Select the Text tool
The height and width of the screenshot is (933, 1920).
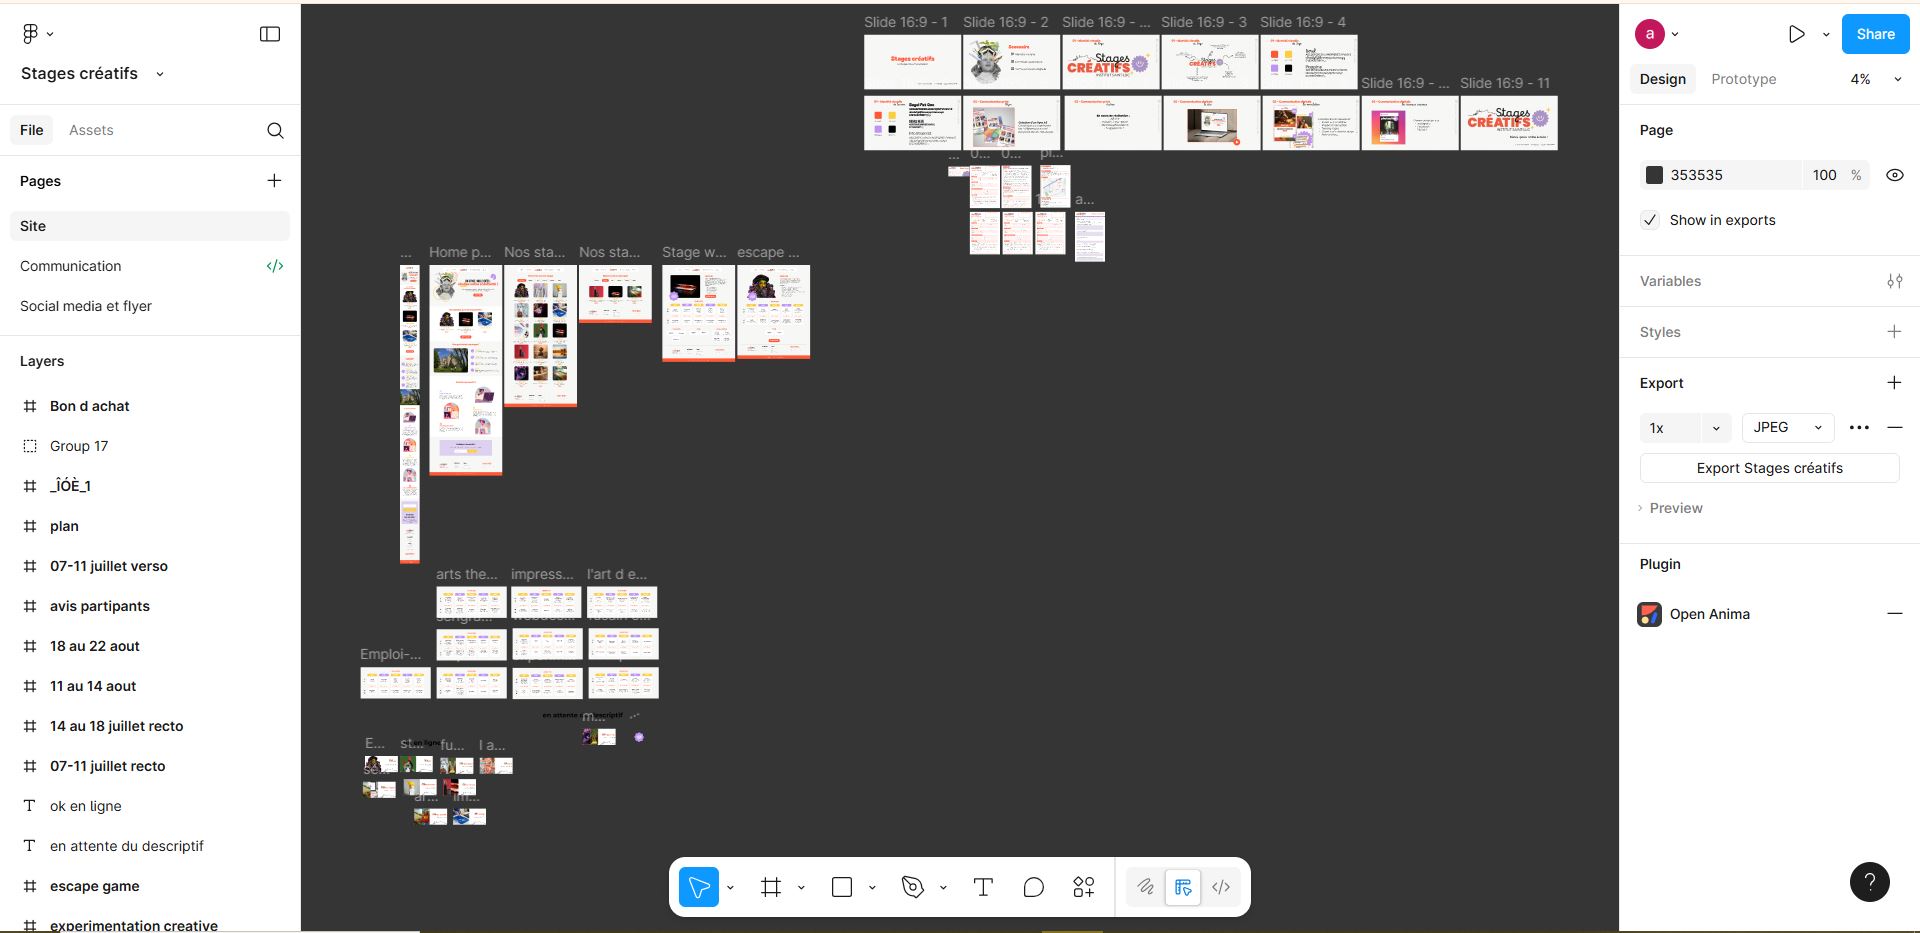(x=983, y=887)
